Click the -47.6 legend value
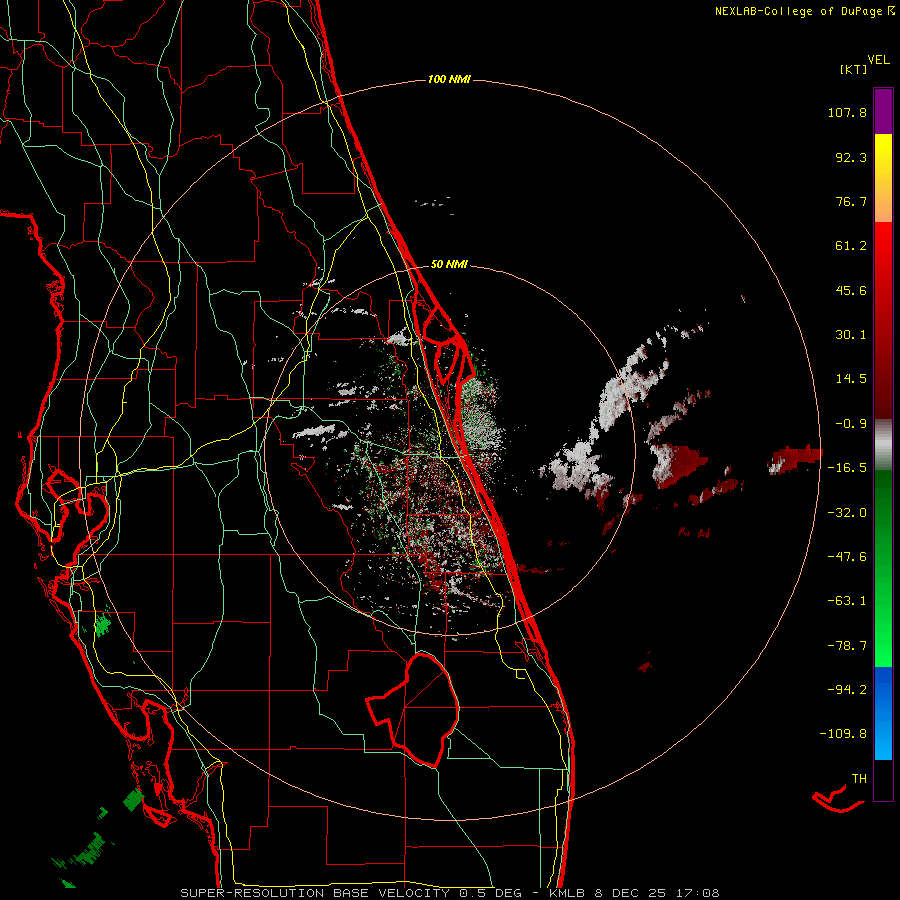 (x=847, y=557)
